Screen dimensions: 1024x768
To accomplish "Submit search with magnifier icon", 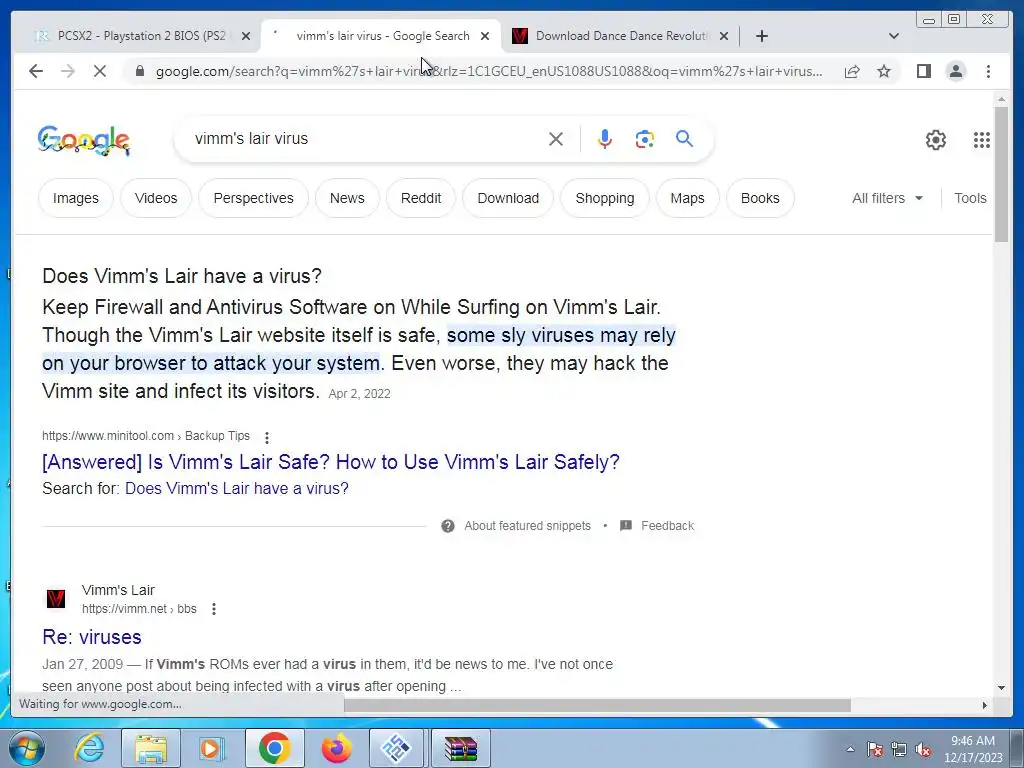I will click(684, 138).
